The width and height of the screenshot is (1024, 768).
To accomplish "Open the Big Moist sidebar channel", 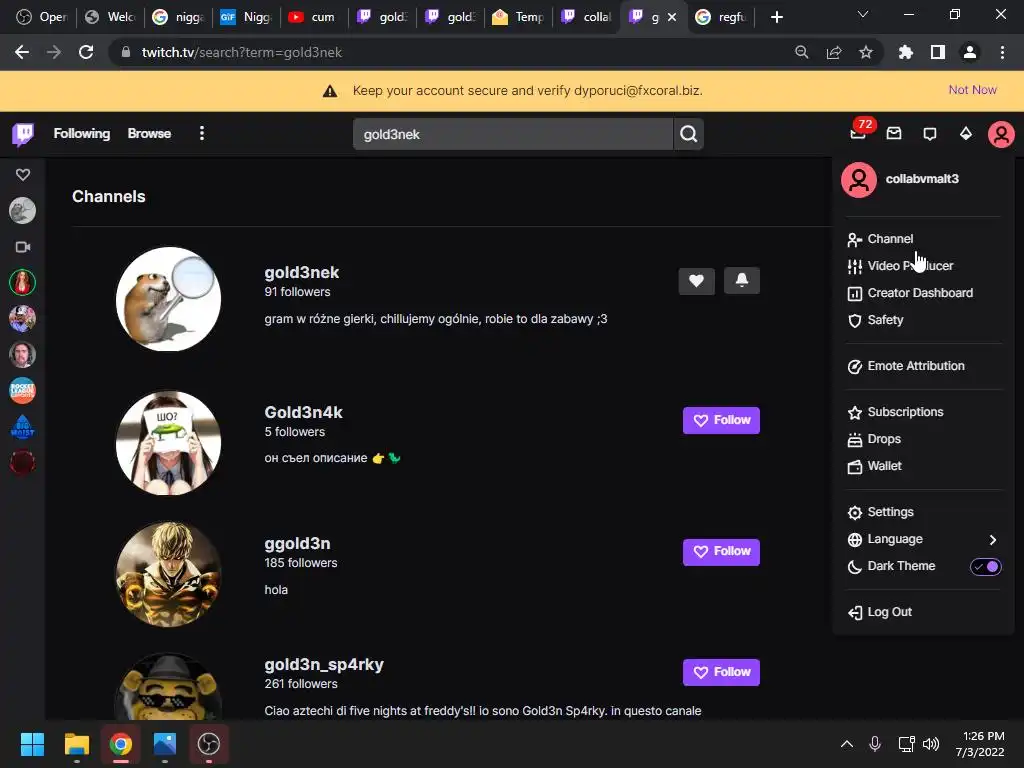I will 23,426.
